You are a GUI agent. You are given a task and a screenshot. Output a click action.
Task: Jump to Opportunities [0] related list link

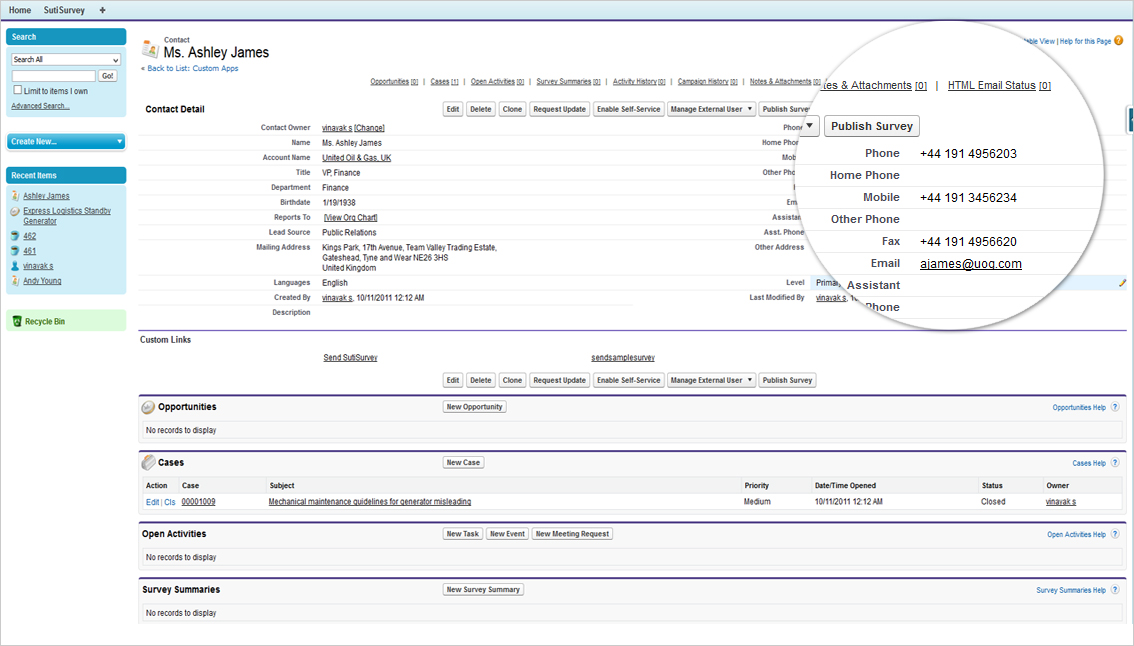[394, 82]
